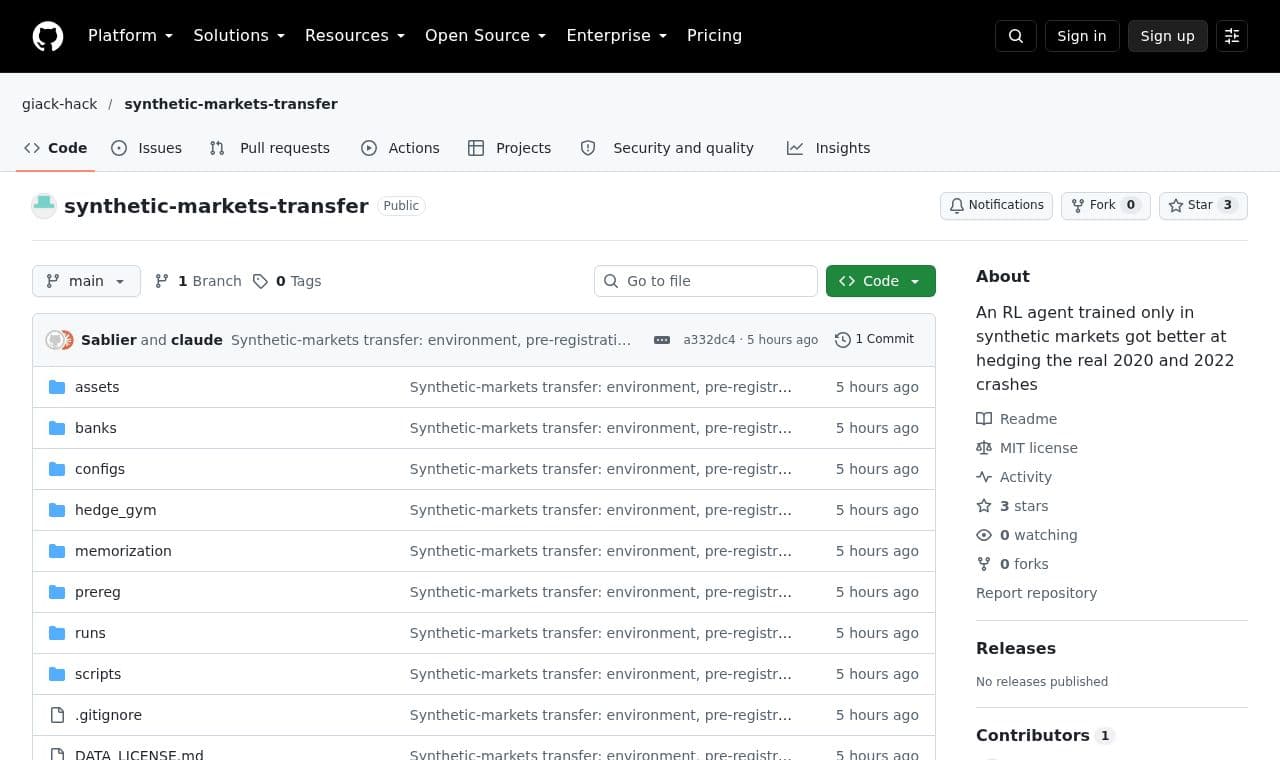
Task: Click the Sign in button
Action: point(1082,36)
